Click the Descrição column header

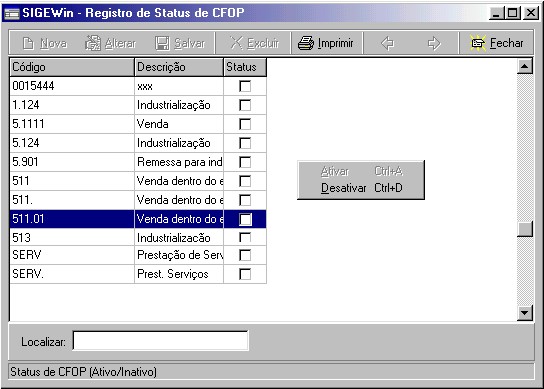[179, 67]
